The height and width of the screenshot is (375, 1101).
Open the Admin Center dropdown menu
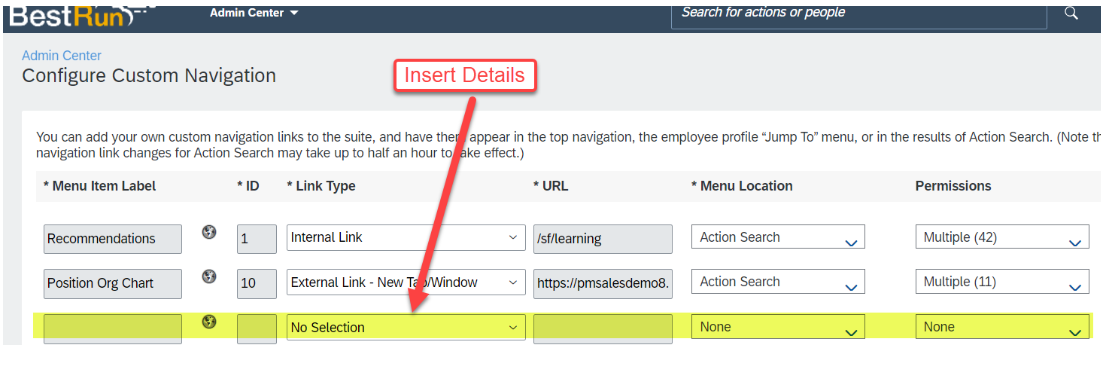253,13
